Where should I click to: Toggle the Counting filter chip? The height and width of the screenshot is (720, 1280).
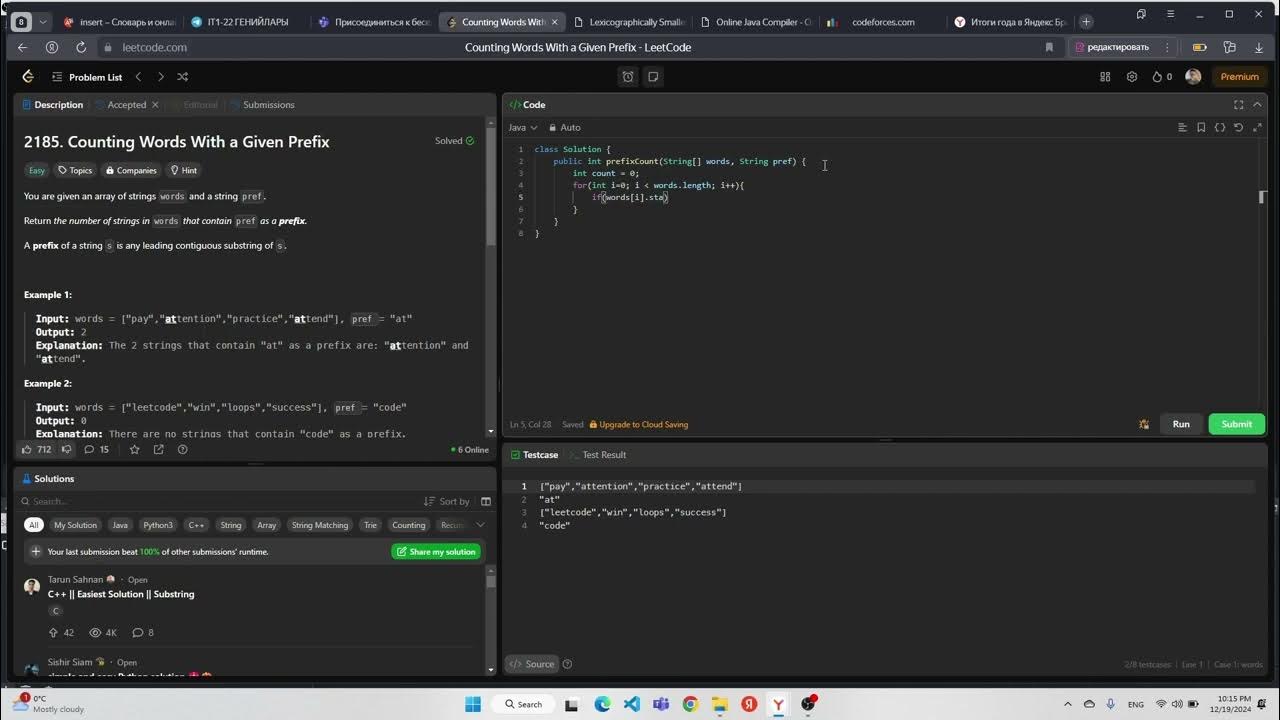(x=408, y=525)
